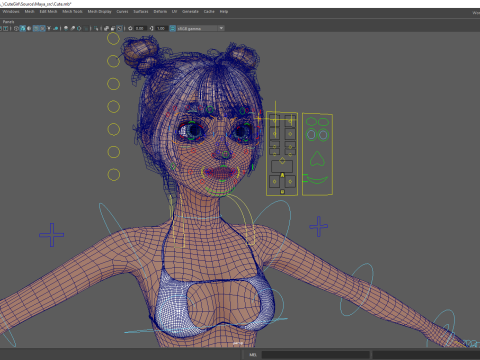Open the sRGB gamma view transform dropdown

(200, 28)
